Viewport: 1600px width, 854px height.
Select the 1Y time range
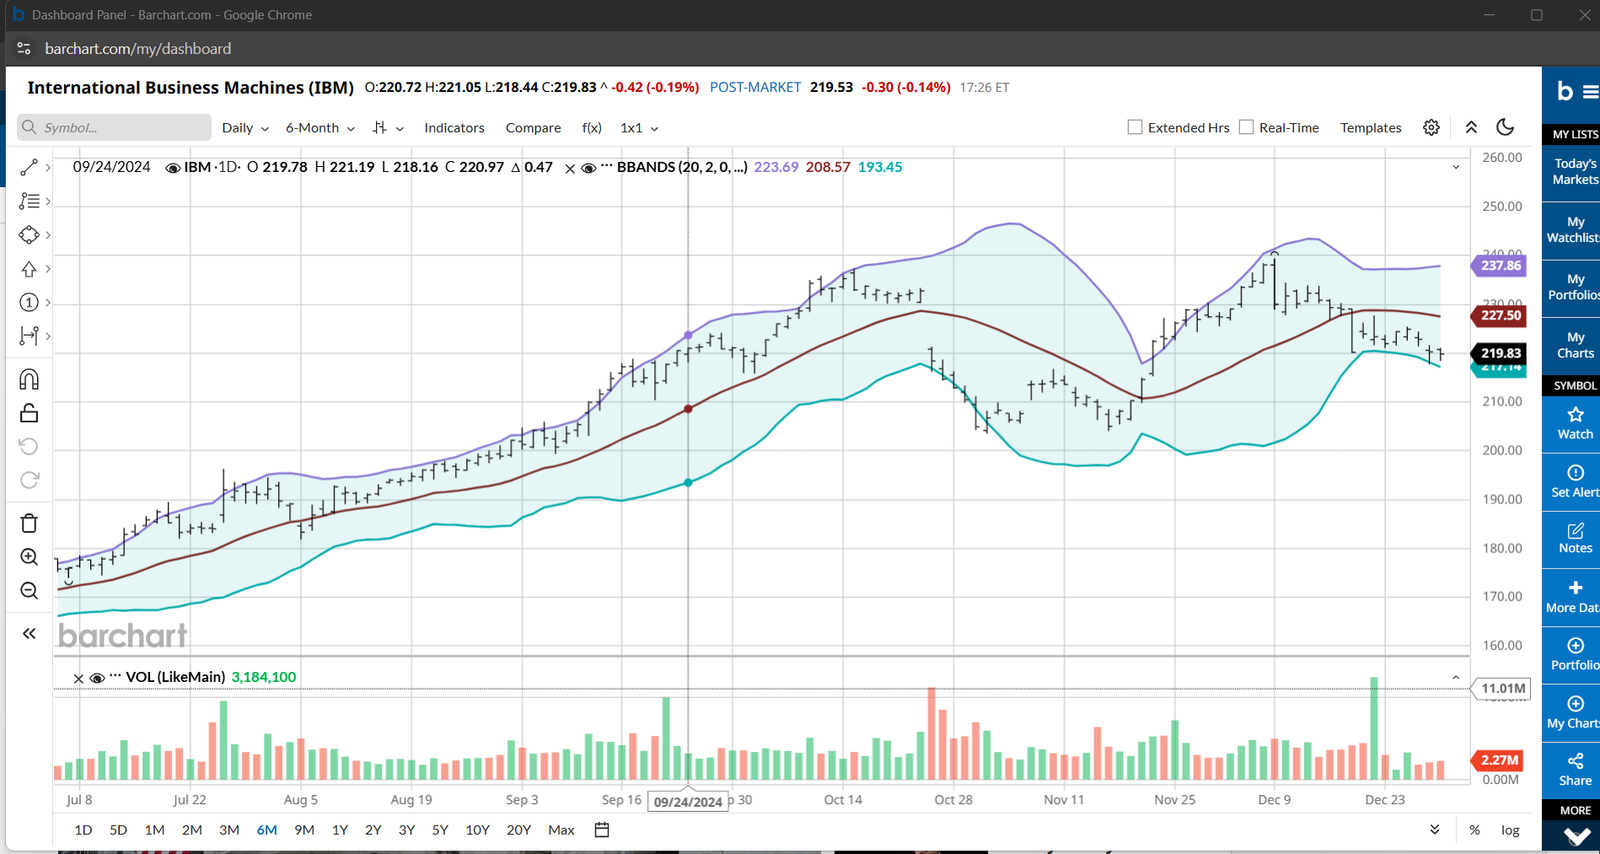pos(340,830)
